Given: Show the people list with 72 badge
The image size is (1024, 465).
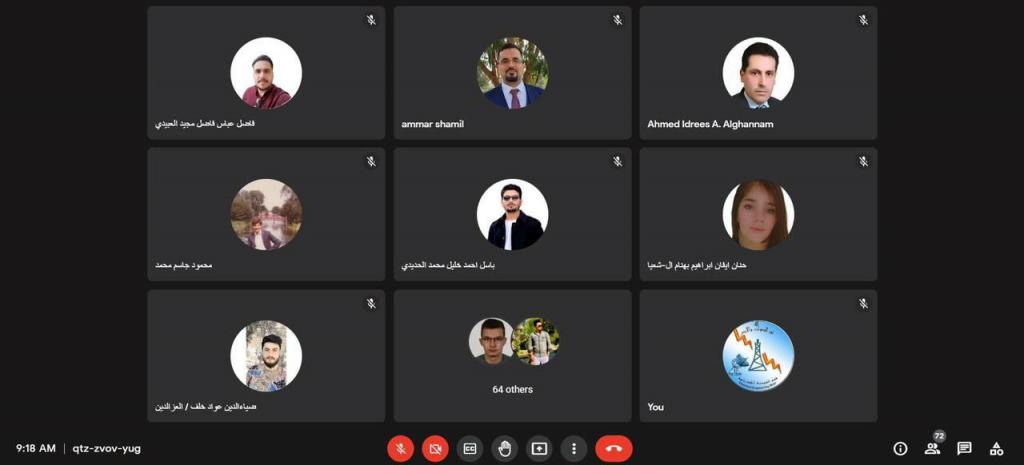Looking at the screenshot, I should click(x=933, y=447).
